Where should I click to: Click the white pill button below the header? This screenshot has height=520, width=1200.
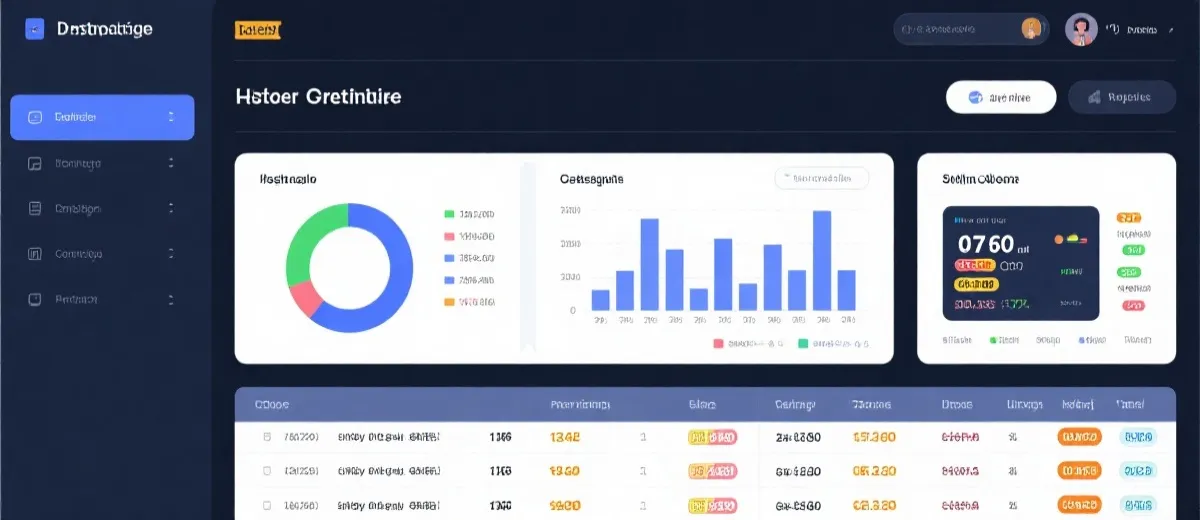click(1000, 97)
